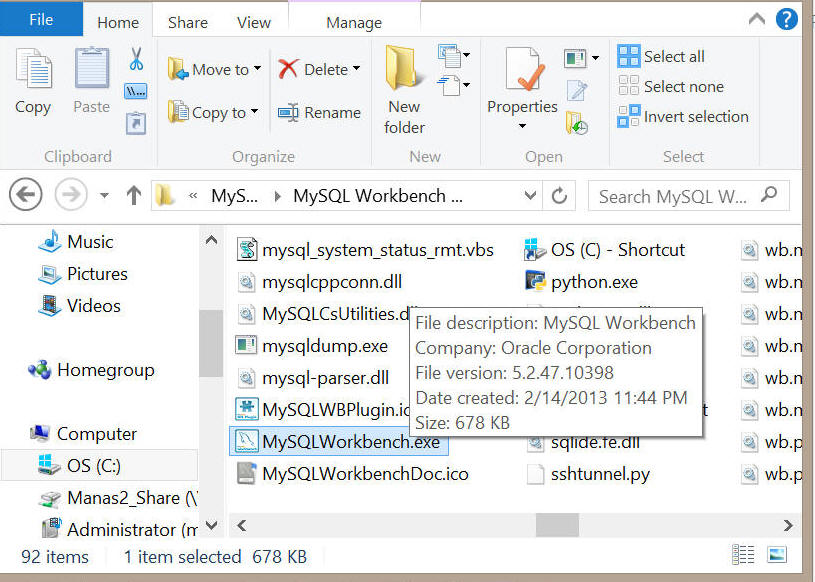Image resolution: width=815 pixels, height=582 pixels.
Task: Expand the Properties dropdown arrow
Action: point(522,126)
